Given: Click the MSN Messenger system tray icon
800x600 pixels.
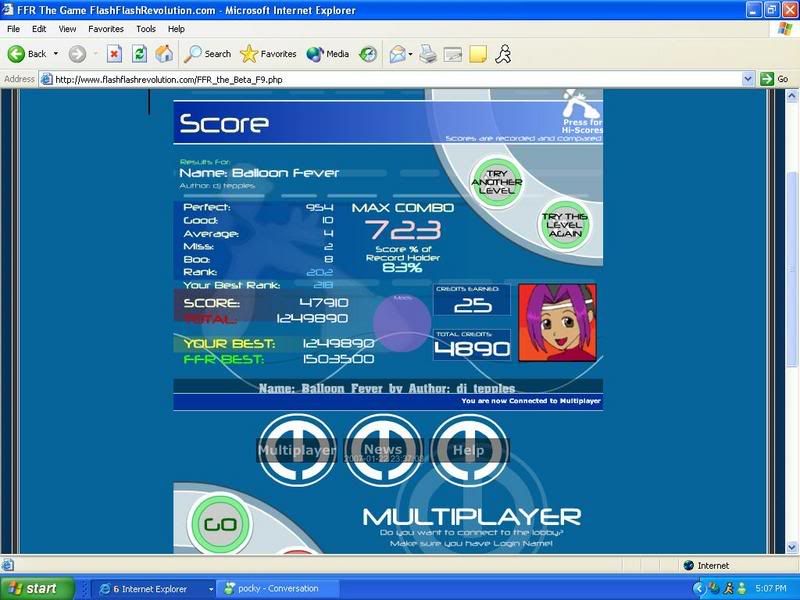Looking at the screenshot, I should tap(742, 589).
